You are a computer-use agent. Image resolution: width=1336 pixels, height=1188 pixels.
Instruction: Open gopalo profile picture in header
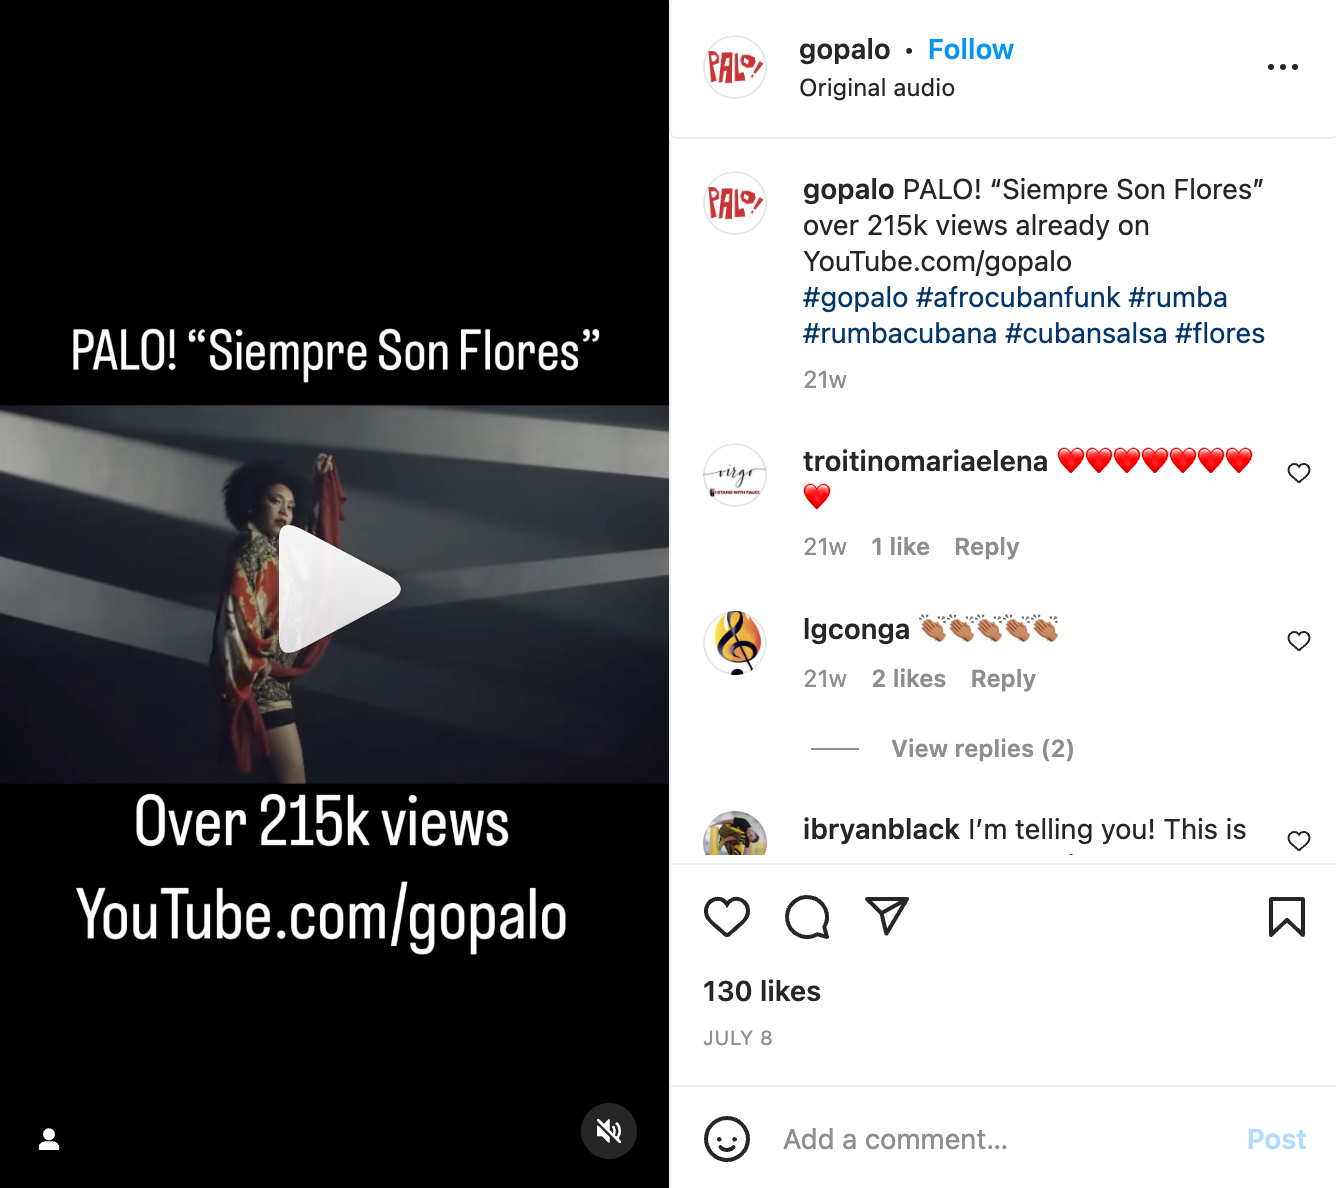click(735, 67)
